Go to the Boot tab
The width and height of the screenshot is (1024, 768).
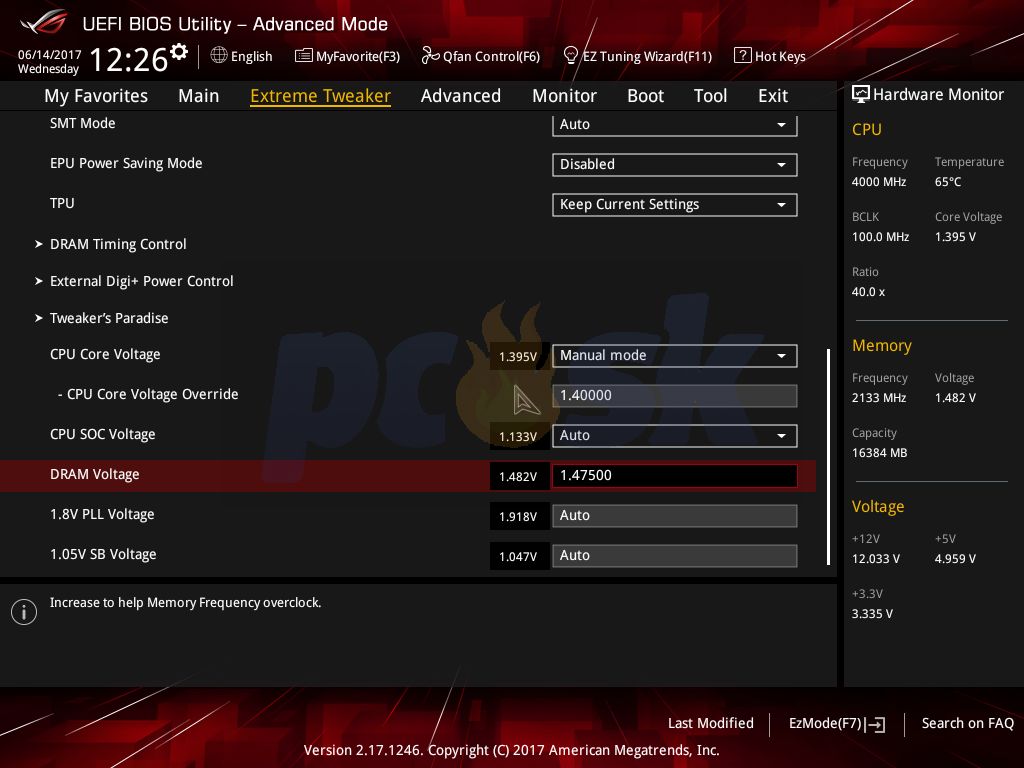[x=645, y=96]
